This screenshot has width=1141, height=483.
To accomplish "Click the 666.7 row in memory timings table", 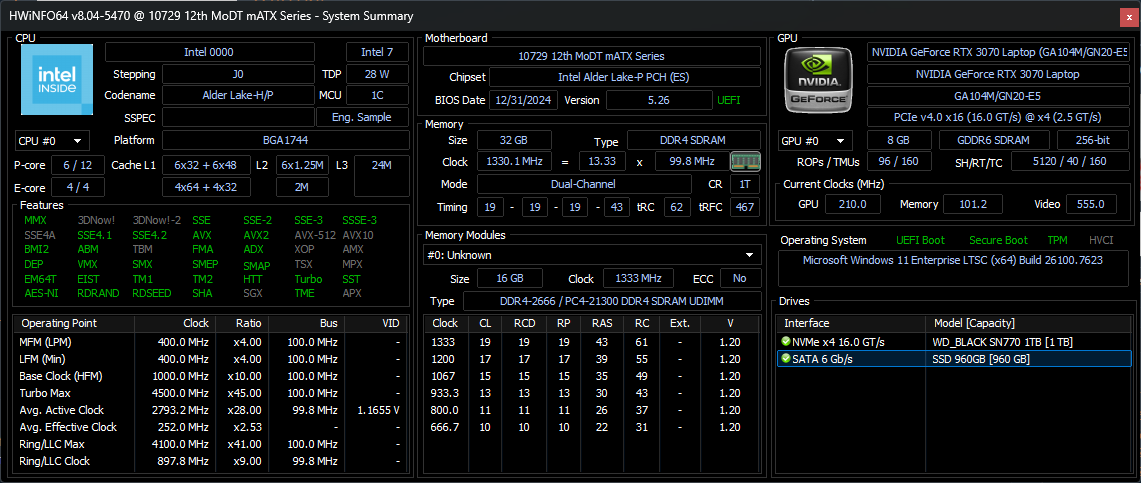I will (x=592, y=427).
